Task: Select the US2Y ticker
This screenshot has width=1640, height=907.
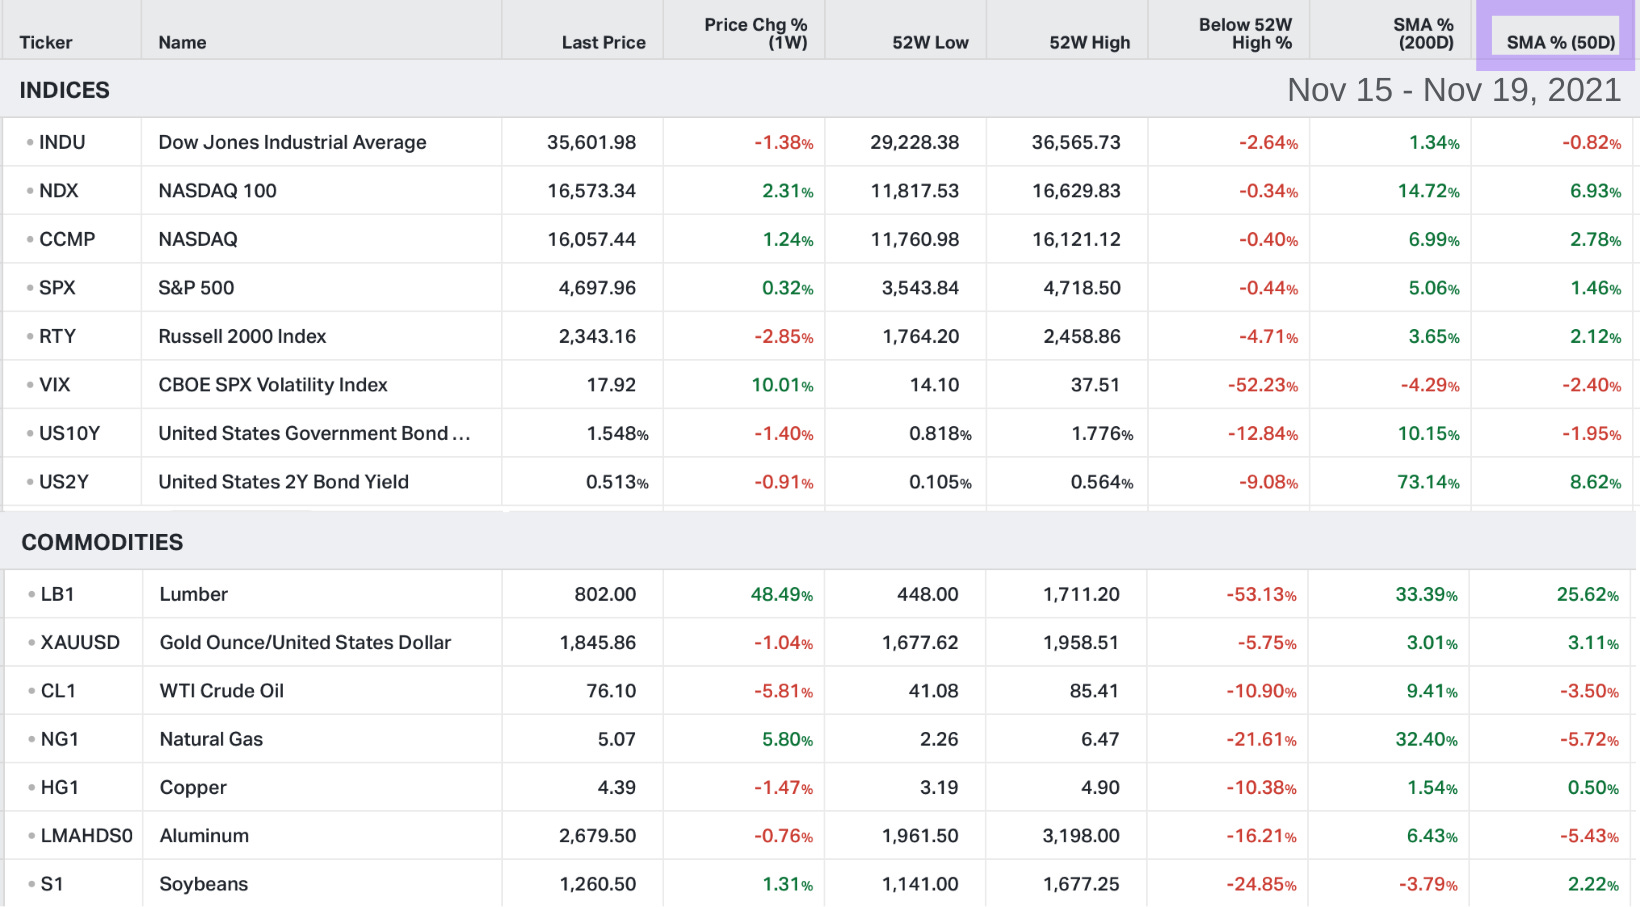Action: (x=64, y=481)
